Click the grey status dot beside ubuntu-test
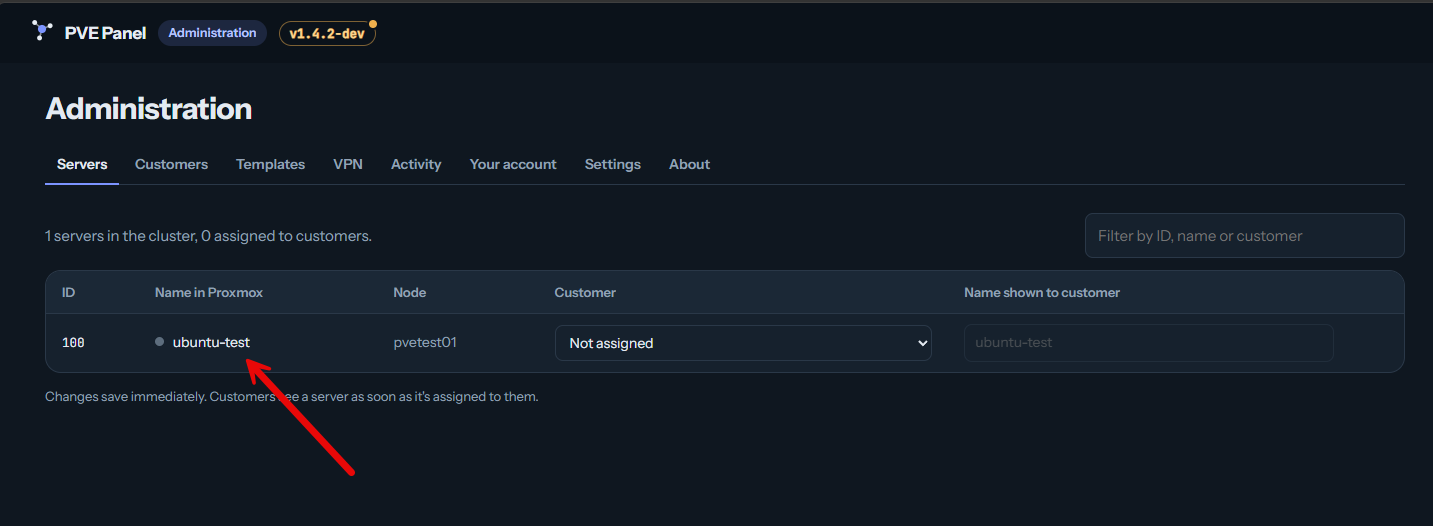Screen dimensions: 1433x526 pos(159,342)
